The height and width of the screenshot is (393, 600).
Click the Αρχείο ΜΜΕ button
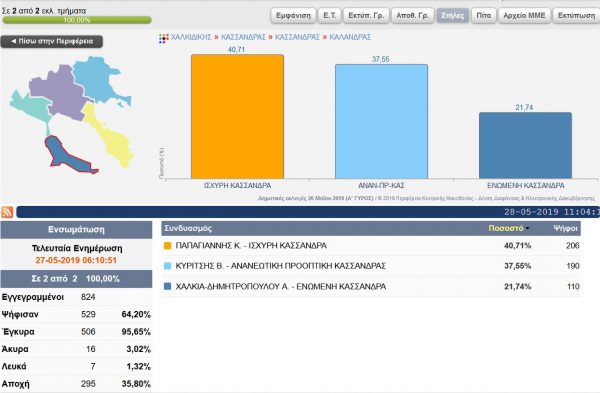524,16
